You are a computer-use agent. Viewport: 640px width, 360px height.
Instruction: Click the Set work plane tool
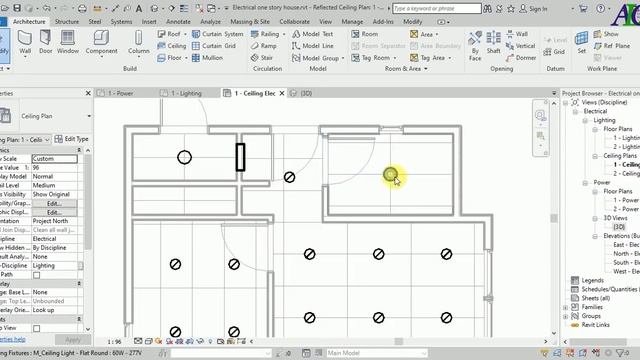point(582,42)
